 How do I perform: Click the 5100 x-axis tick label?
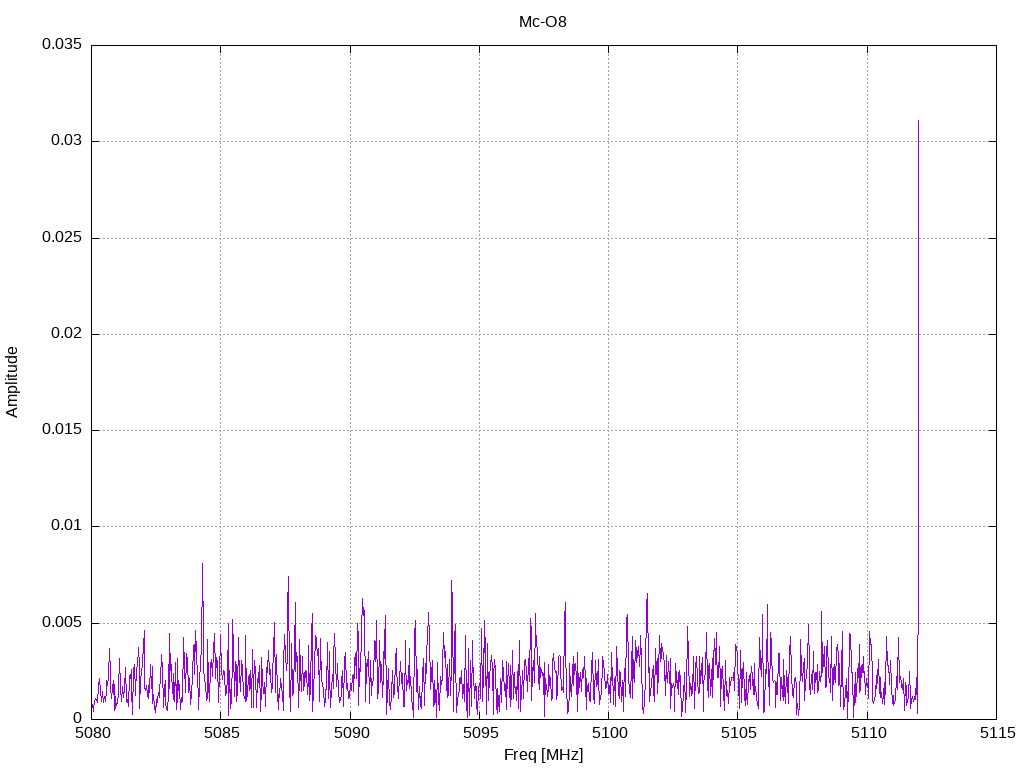(608, 733)
